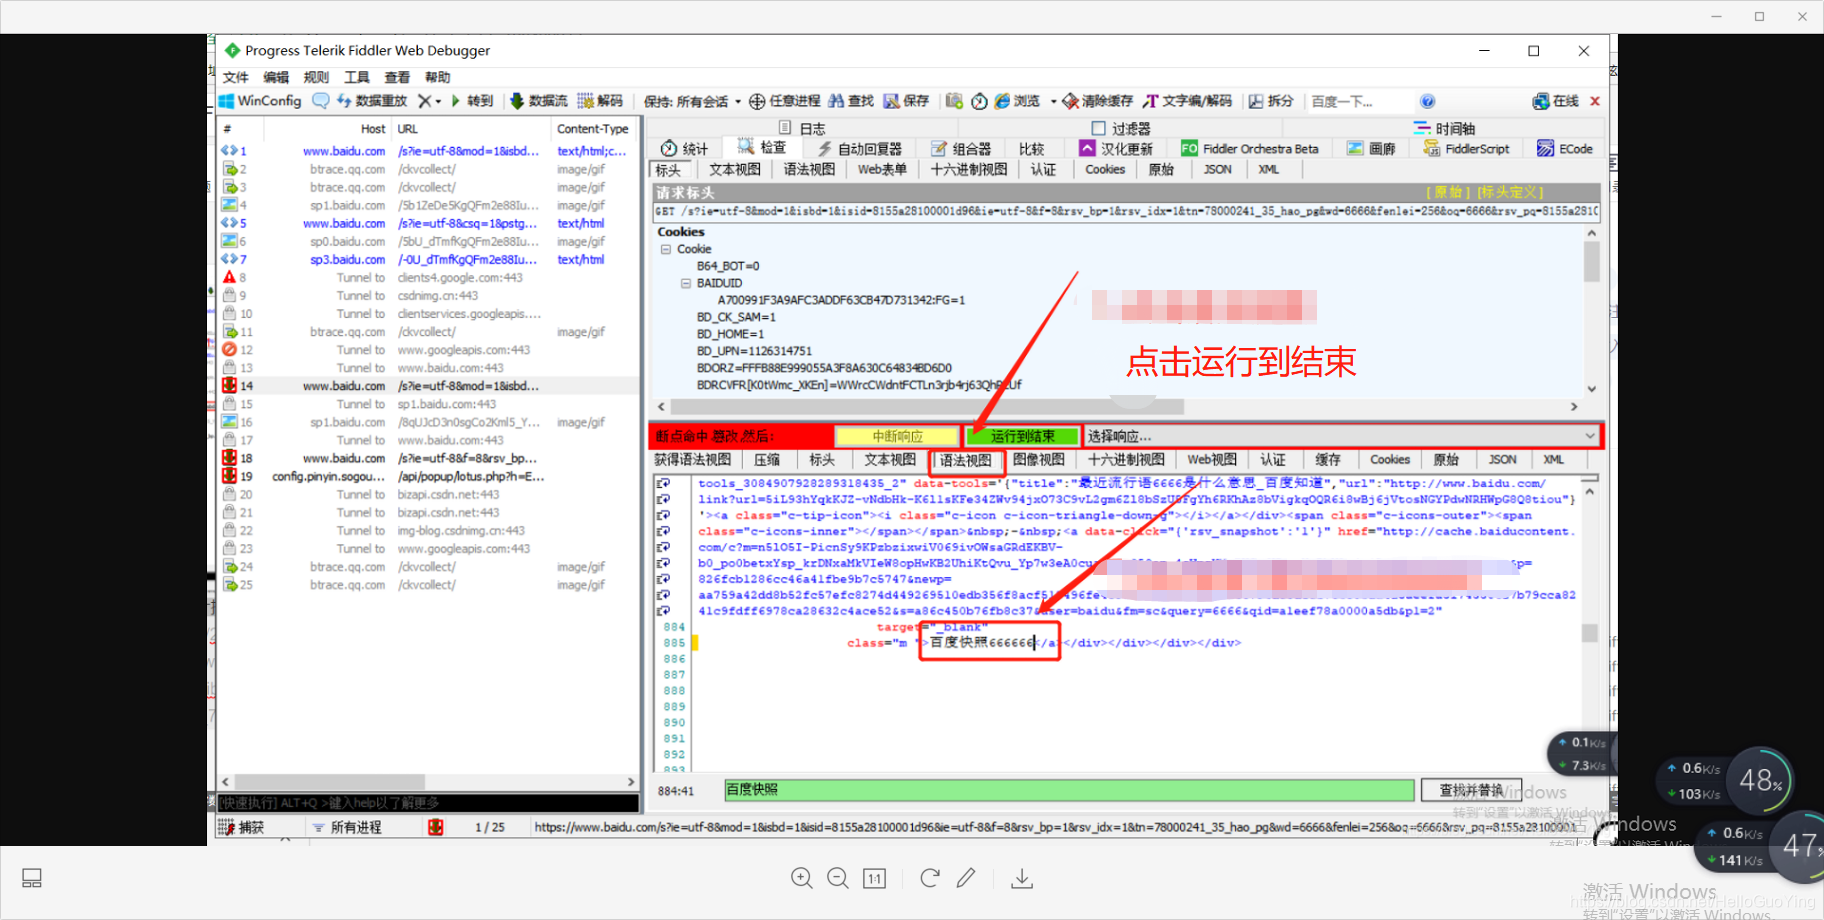Click the 文字编/解码 TextWizard icon
This screenshot has width=1824, height=920.
click(1151, 101)
